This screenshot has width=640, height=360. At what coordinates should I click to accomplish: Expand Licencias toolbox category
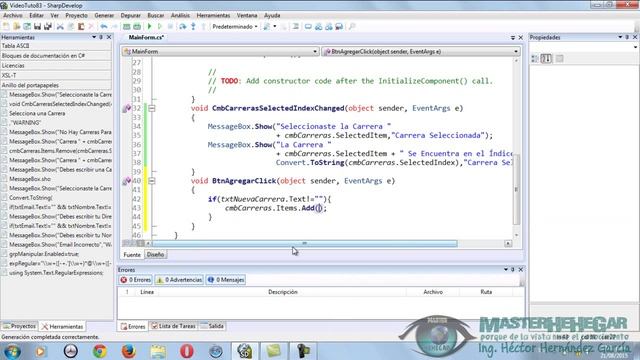(56, 65)
